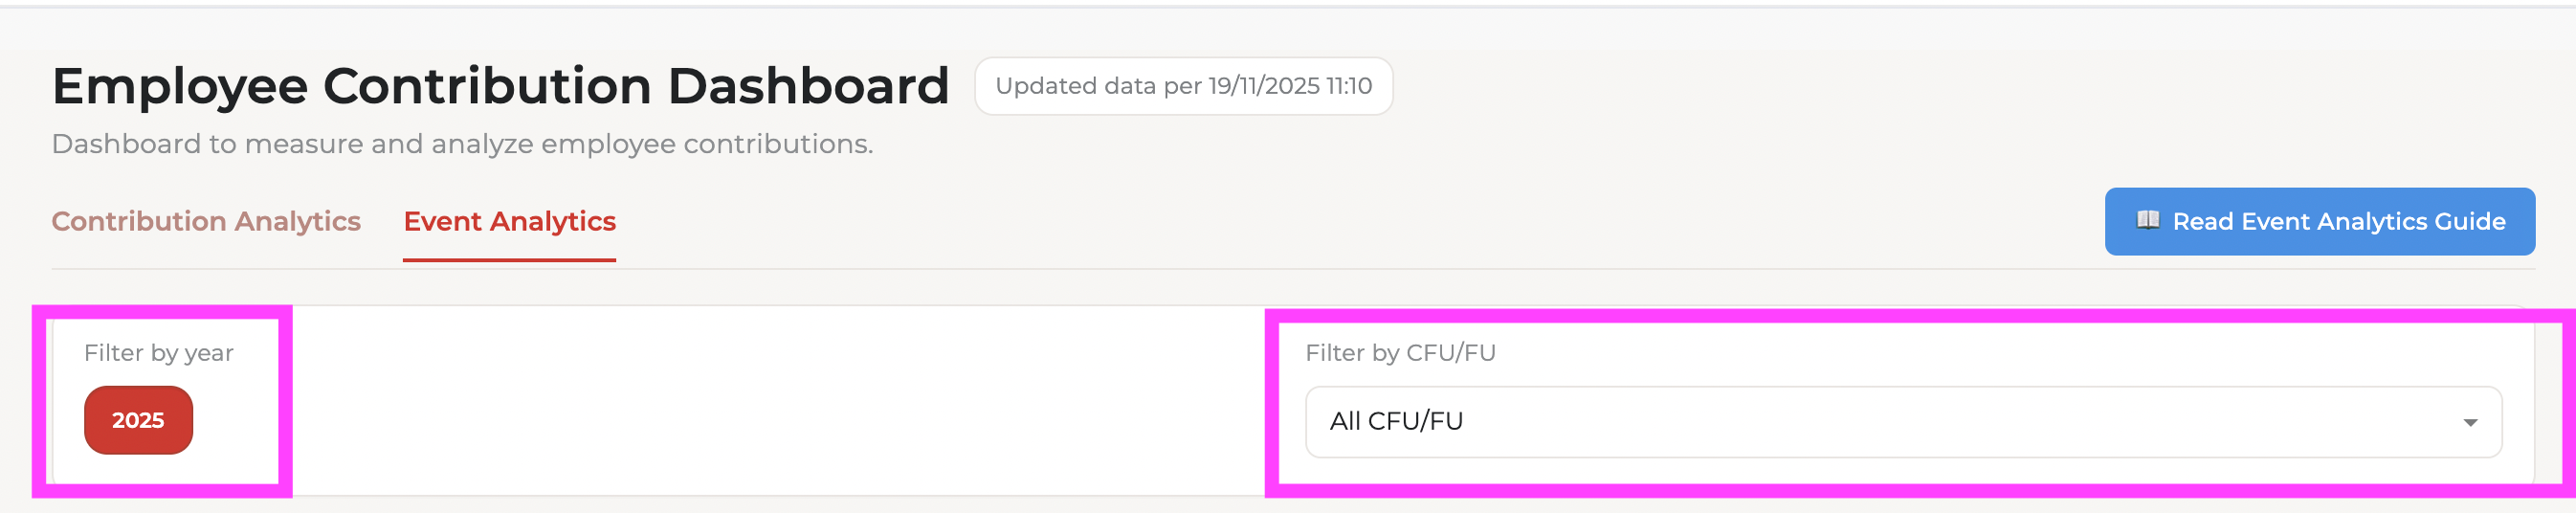
Task: Click the "Updated data per" timestamp badge
Action: tap(1183, 86)
